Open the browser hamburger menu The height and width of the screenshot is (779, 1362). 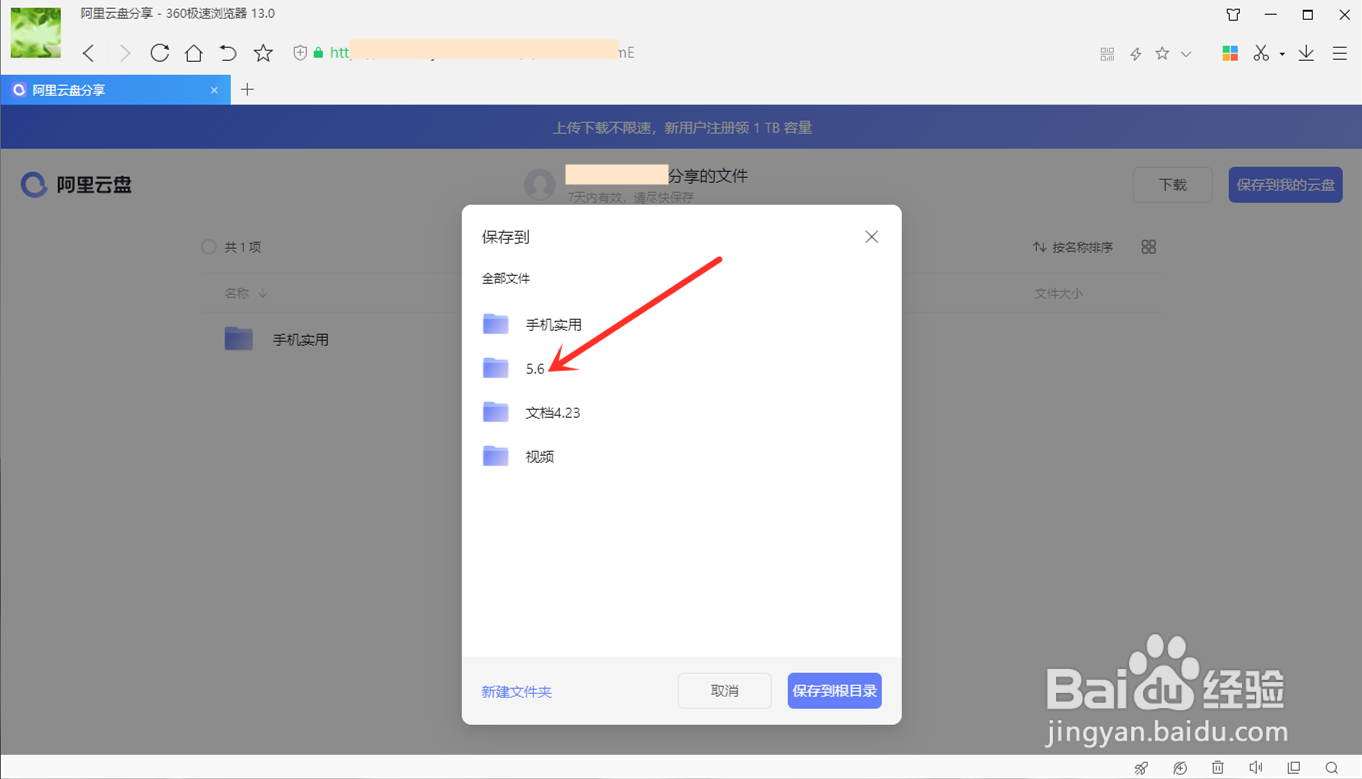coord(1340,53)
